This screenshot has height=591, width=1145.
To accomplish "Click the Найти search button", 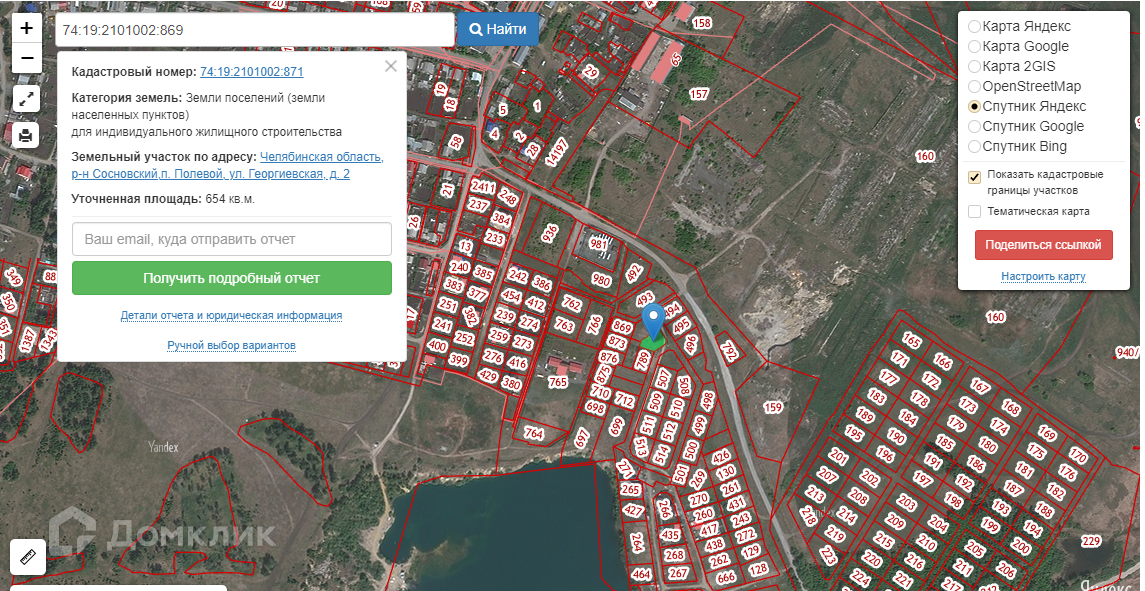I will click(x=498, y=30).
